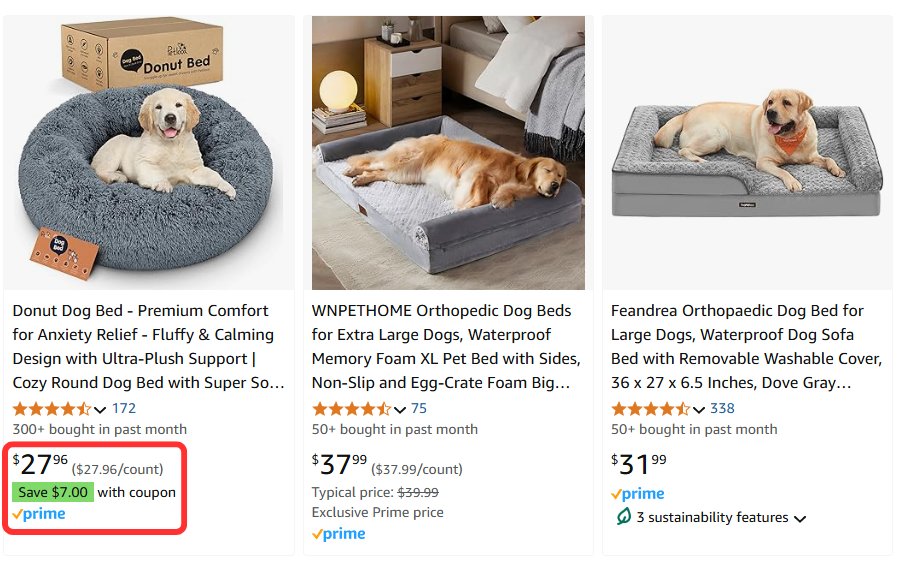Screen dimensions: 899x567
Task: Expand the Feandrea rating popover arrow
Action: point(699,409)
